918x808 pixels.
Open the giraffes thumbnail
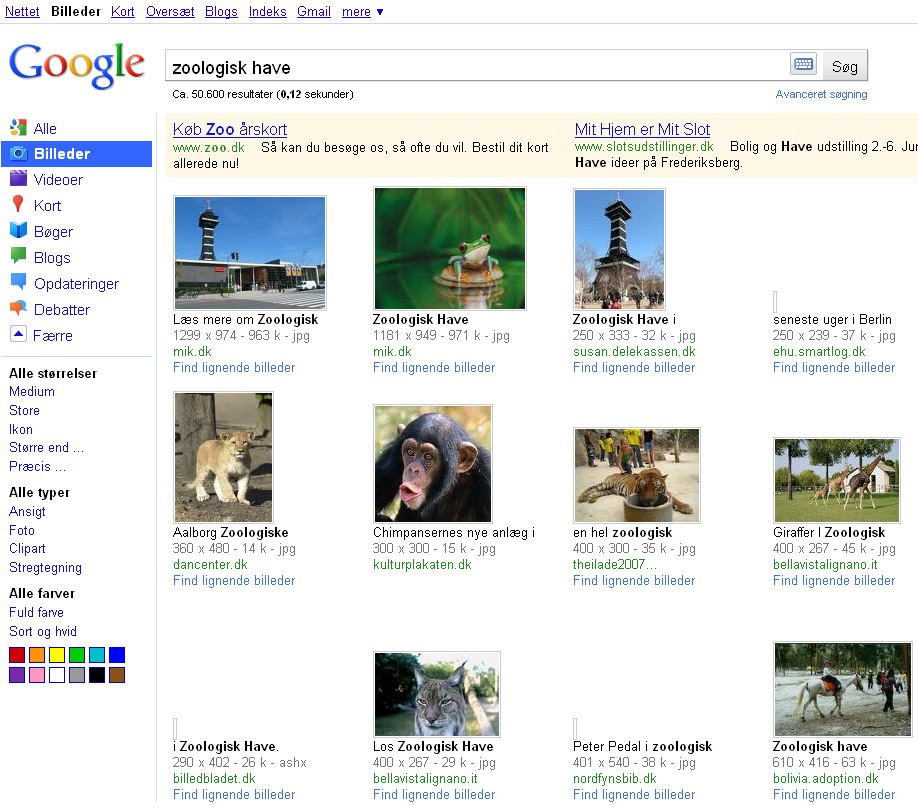[837, 480]
